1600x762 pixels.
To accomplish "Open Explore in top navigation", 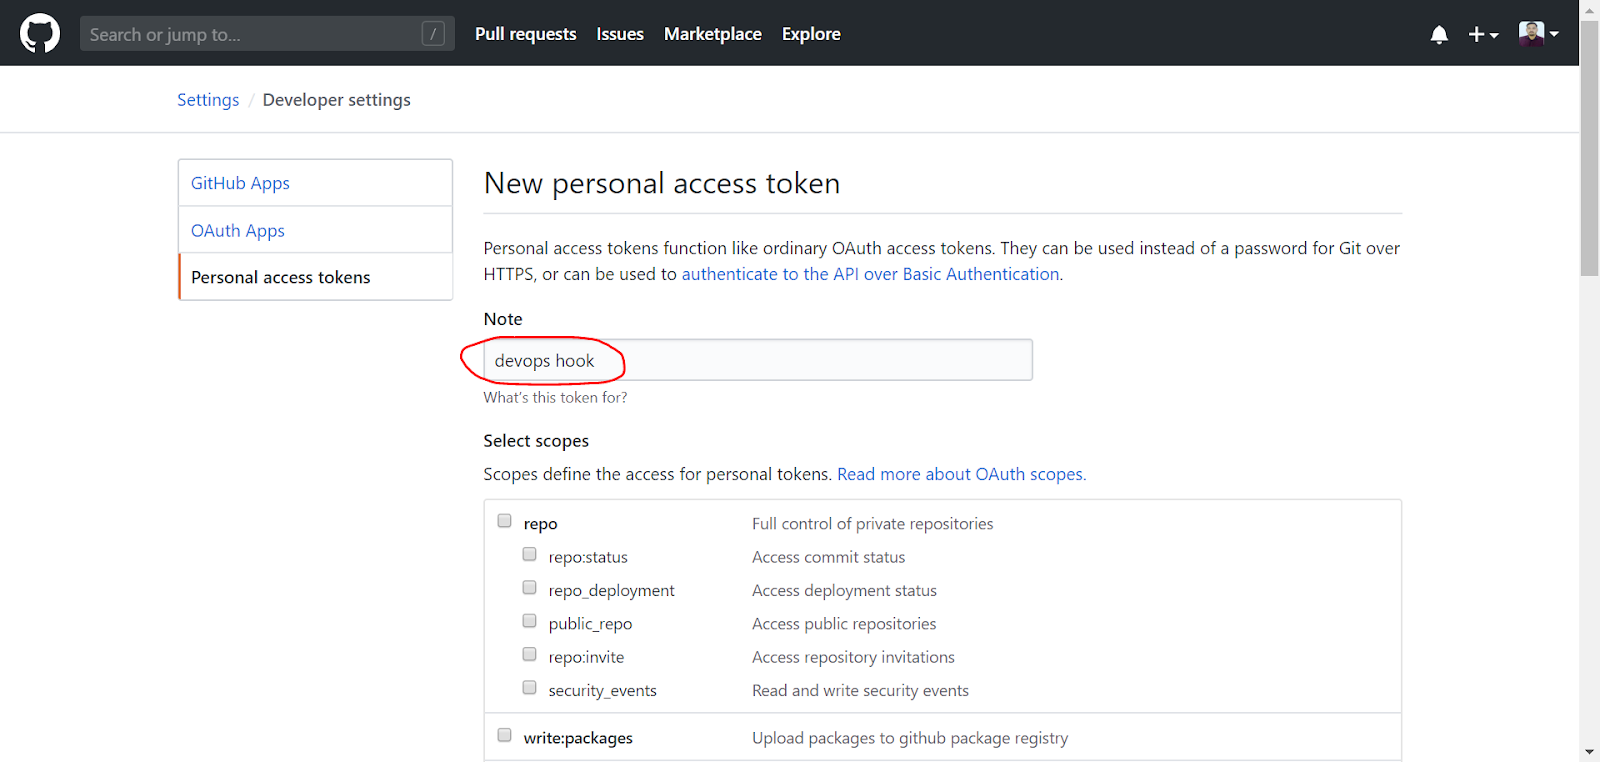I will pos(811,34).
